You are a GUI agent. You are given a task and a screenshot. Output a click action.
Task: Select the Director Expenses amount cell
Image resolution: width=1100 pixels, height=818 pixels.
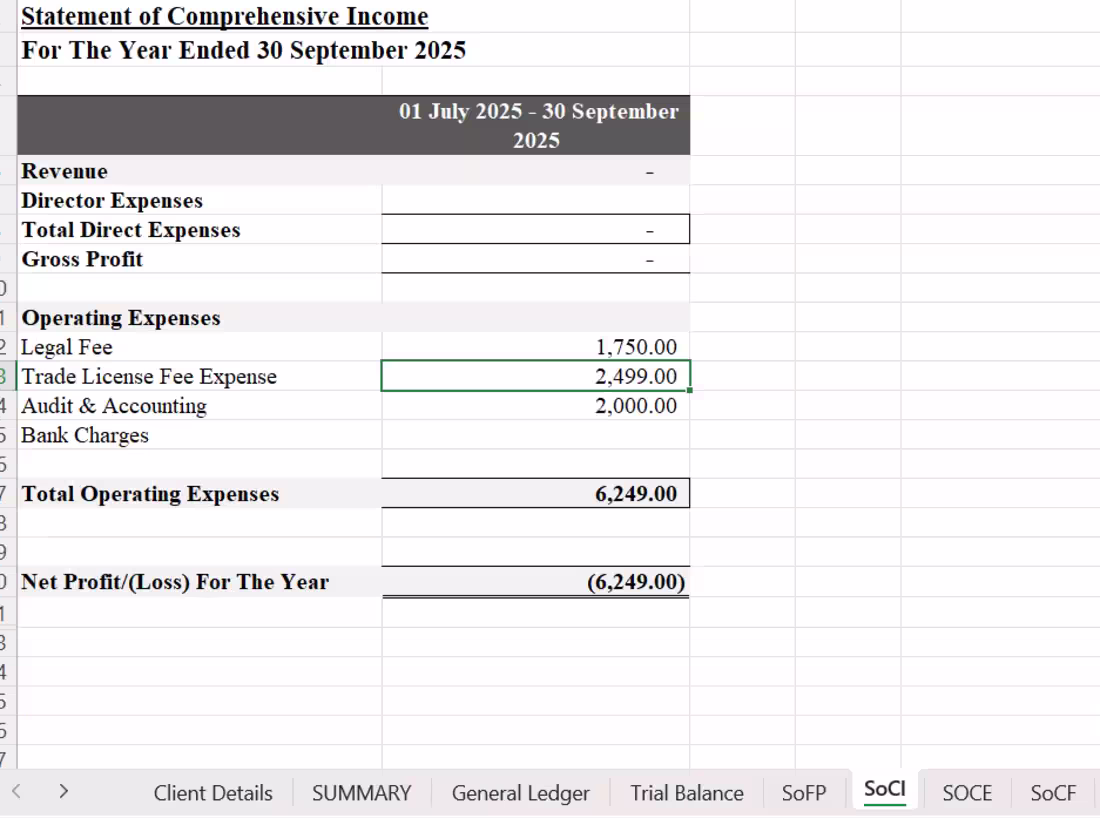(536, 201)
